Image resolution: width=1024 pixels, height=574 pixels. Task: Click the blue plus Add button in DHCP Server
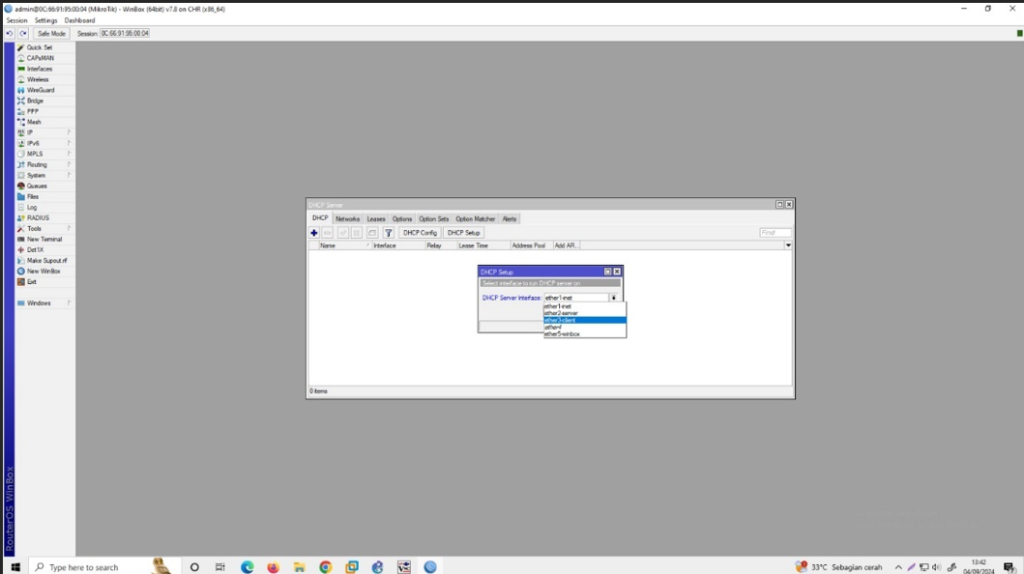point(314,232)
